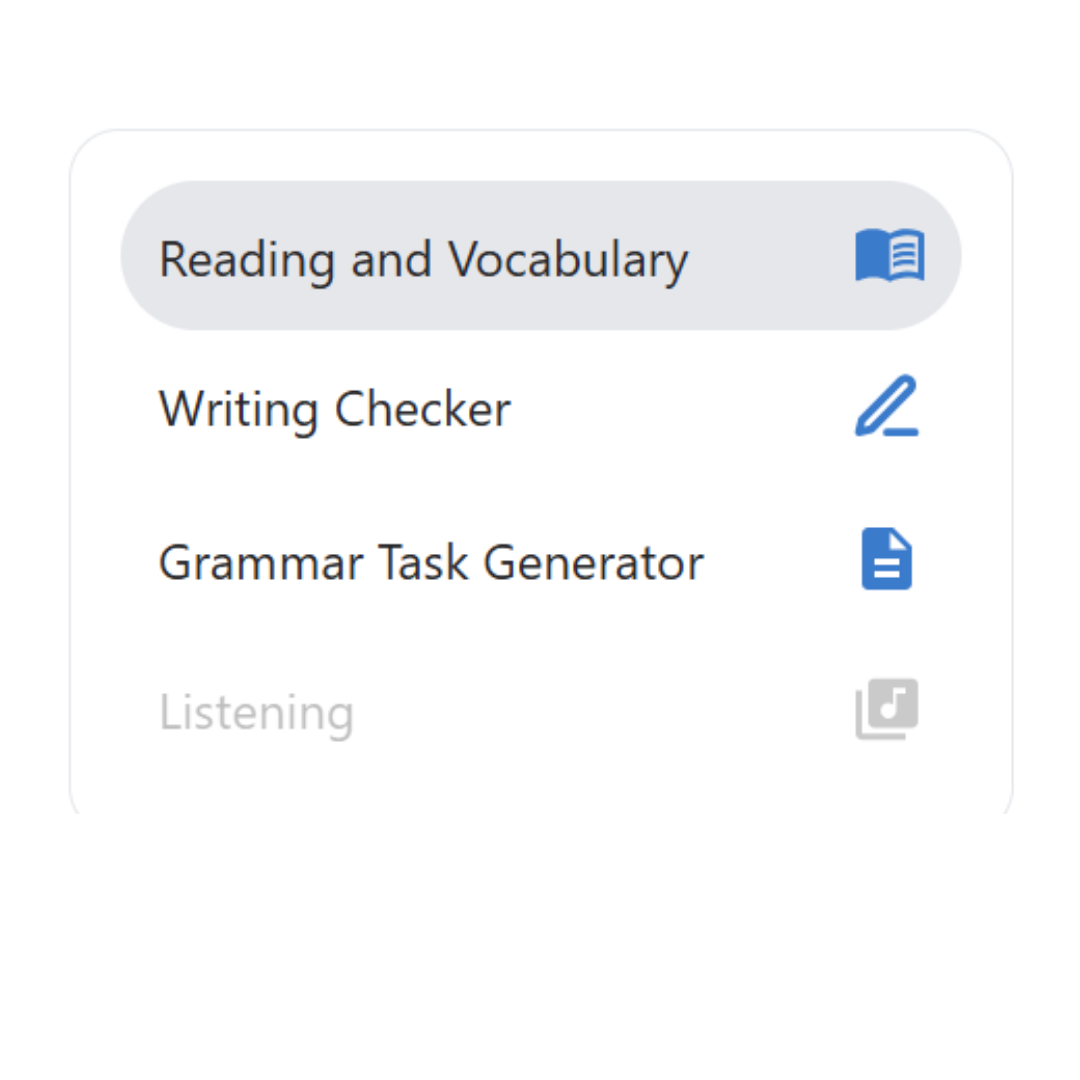Click the highlighted Reading and Vocabulary row
This screenshot has width=1080, height=1080.
point(540,256)
